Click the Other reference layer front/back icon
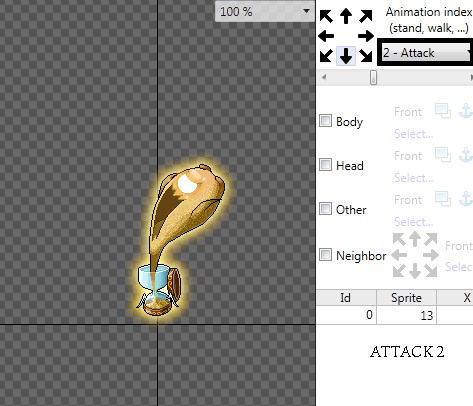The width and height of the screenshot is (473, 406). click(x=443, y=199)
